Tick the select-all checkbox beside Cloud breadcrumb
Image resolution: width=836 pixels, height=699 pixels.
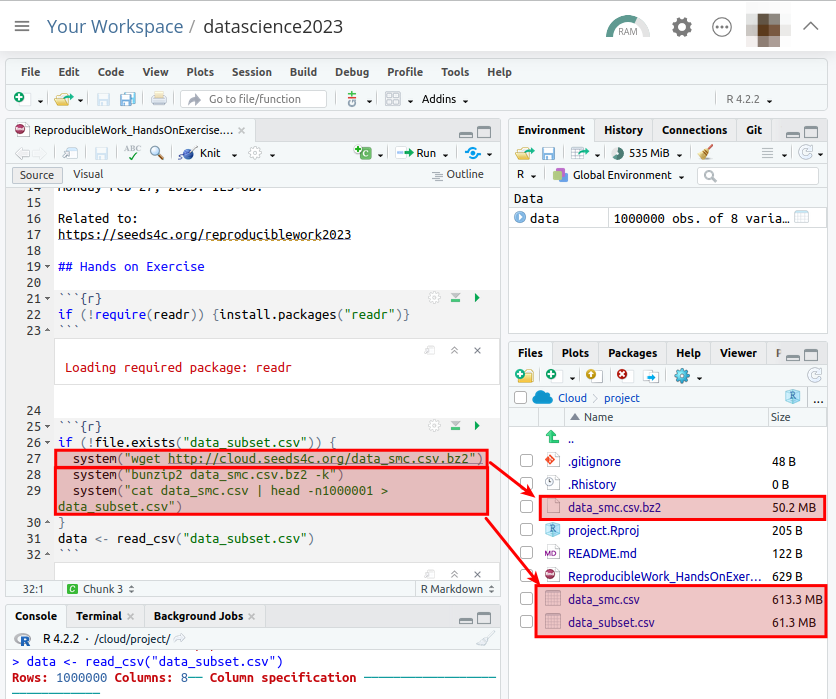[520, 398]
